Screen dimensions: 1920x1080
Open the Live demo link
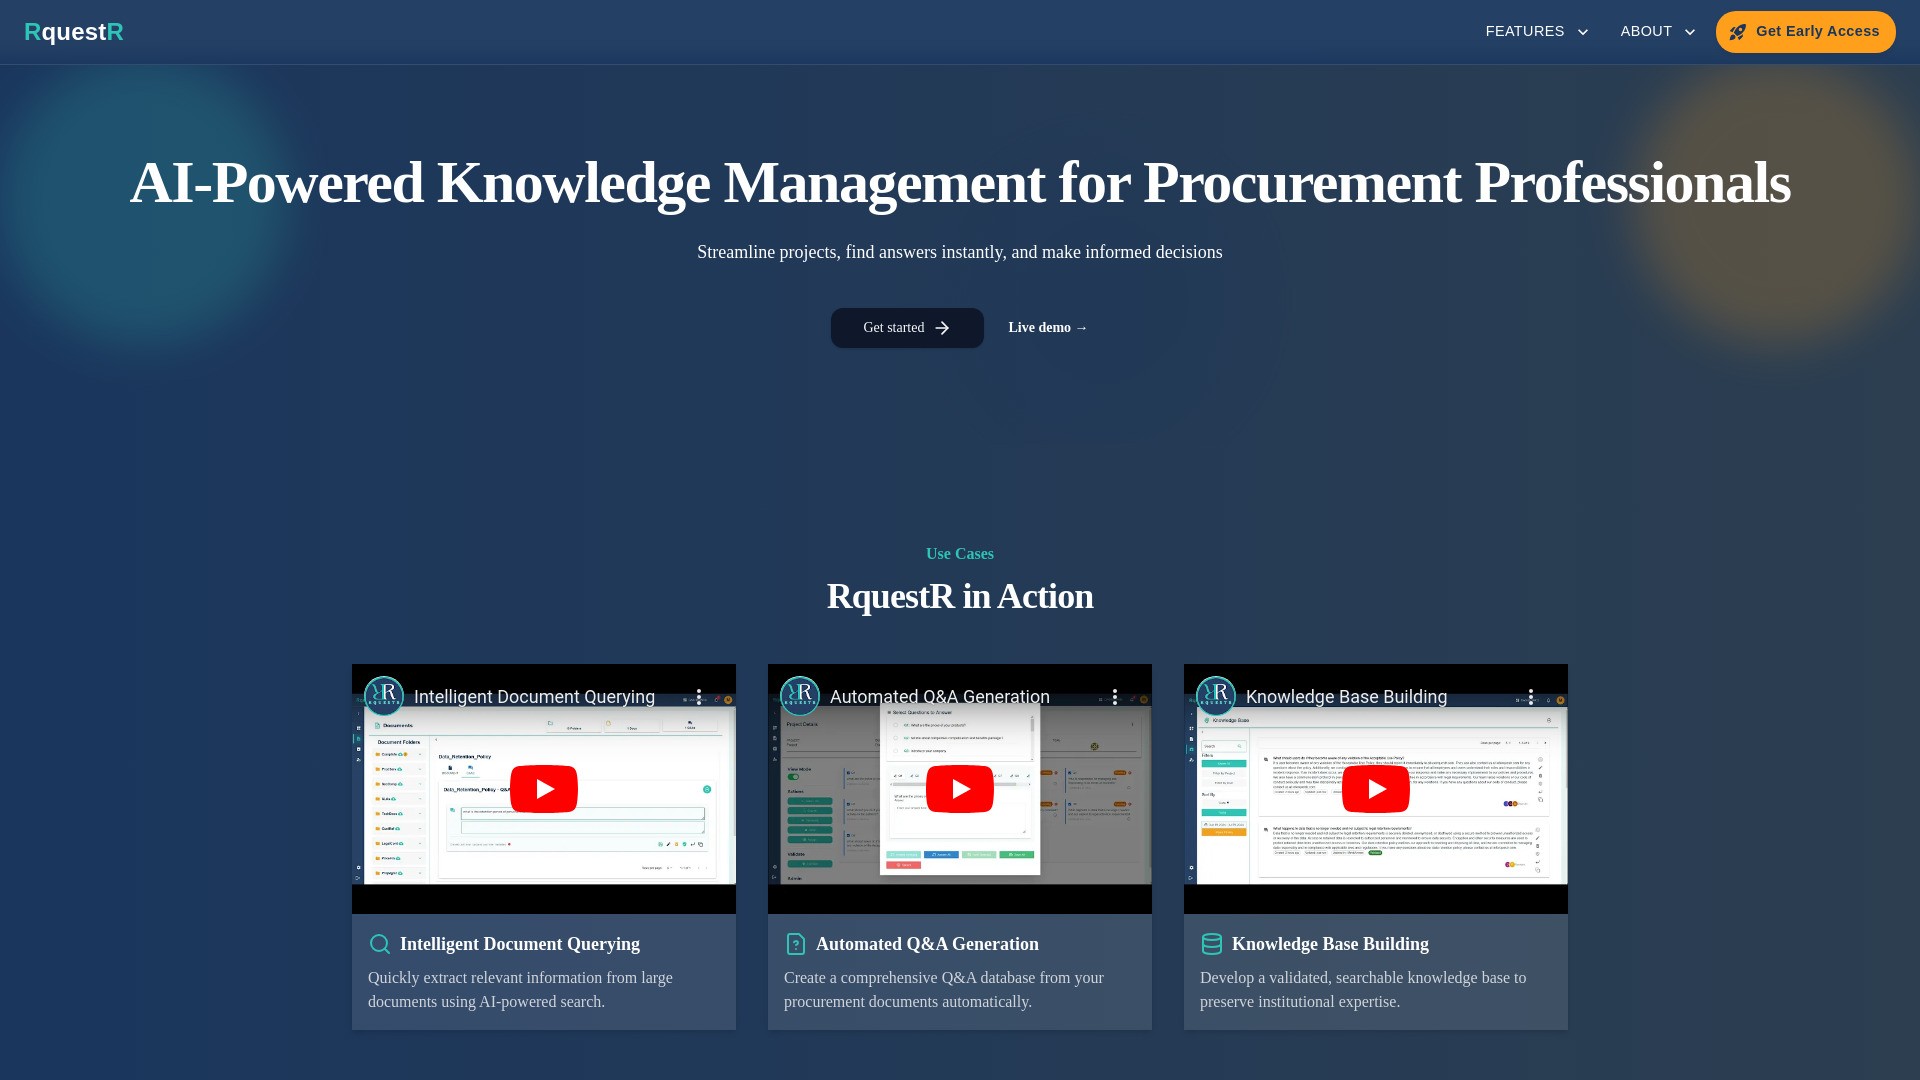[x=1047, y=328]
